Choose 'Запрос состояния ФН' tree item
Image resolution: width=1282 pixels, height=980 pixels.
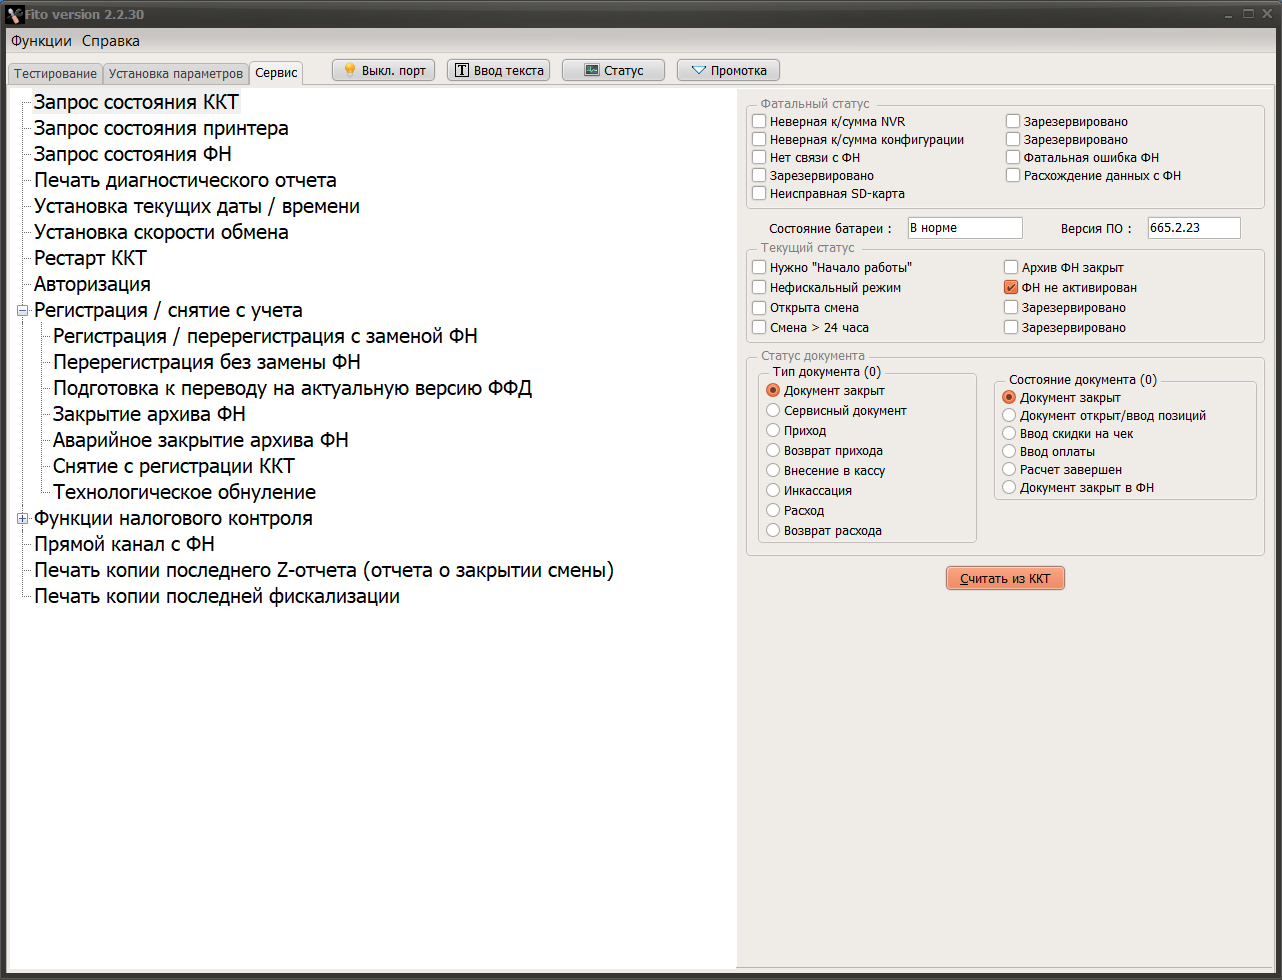[x=133, y=154]
